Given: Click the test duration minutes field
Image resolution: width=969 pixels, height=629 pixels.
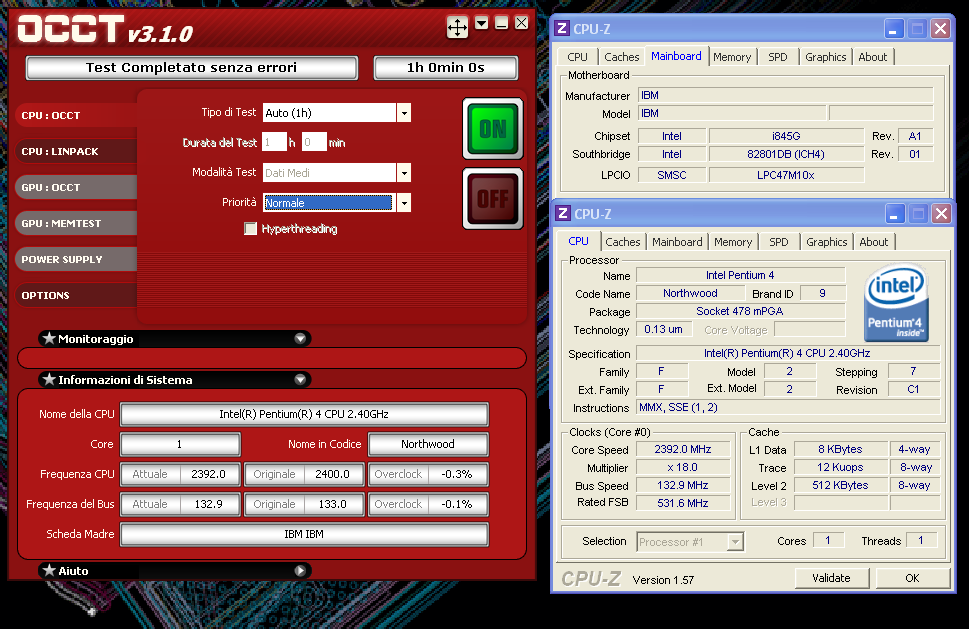Looking at the screenshot, I should [314, 142].
